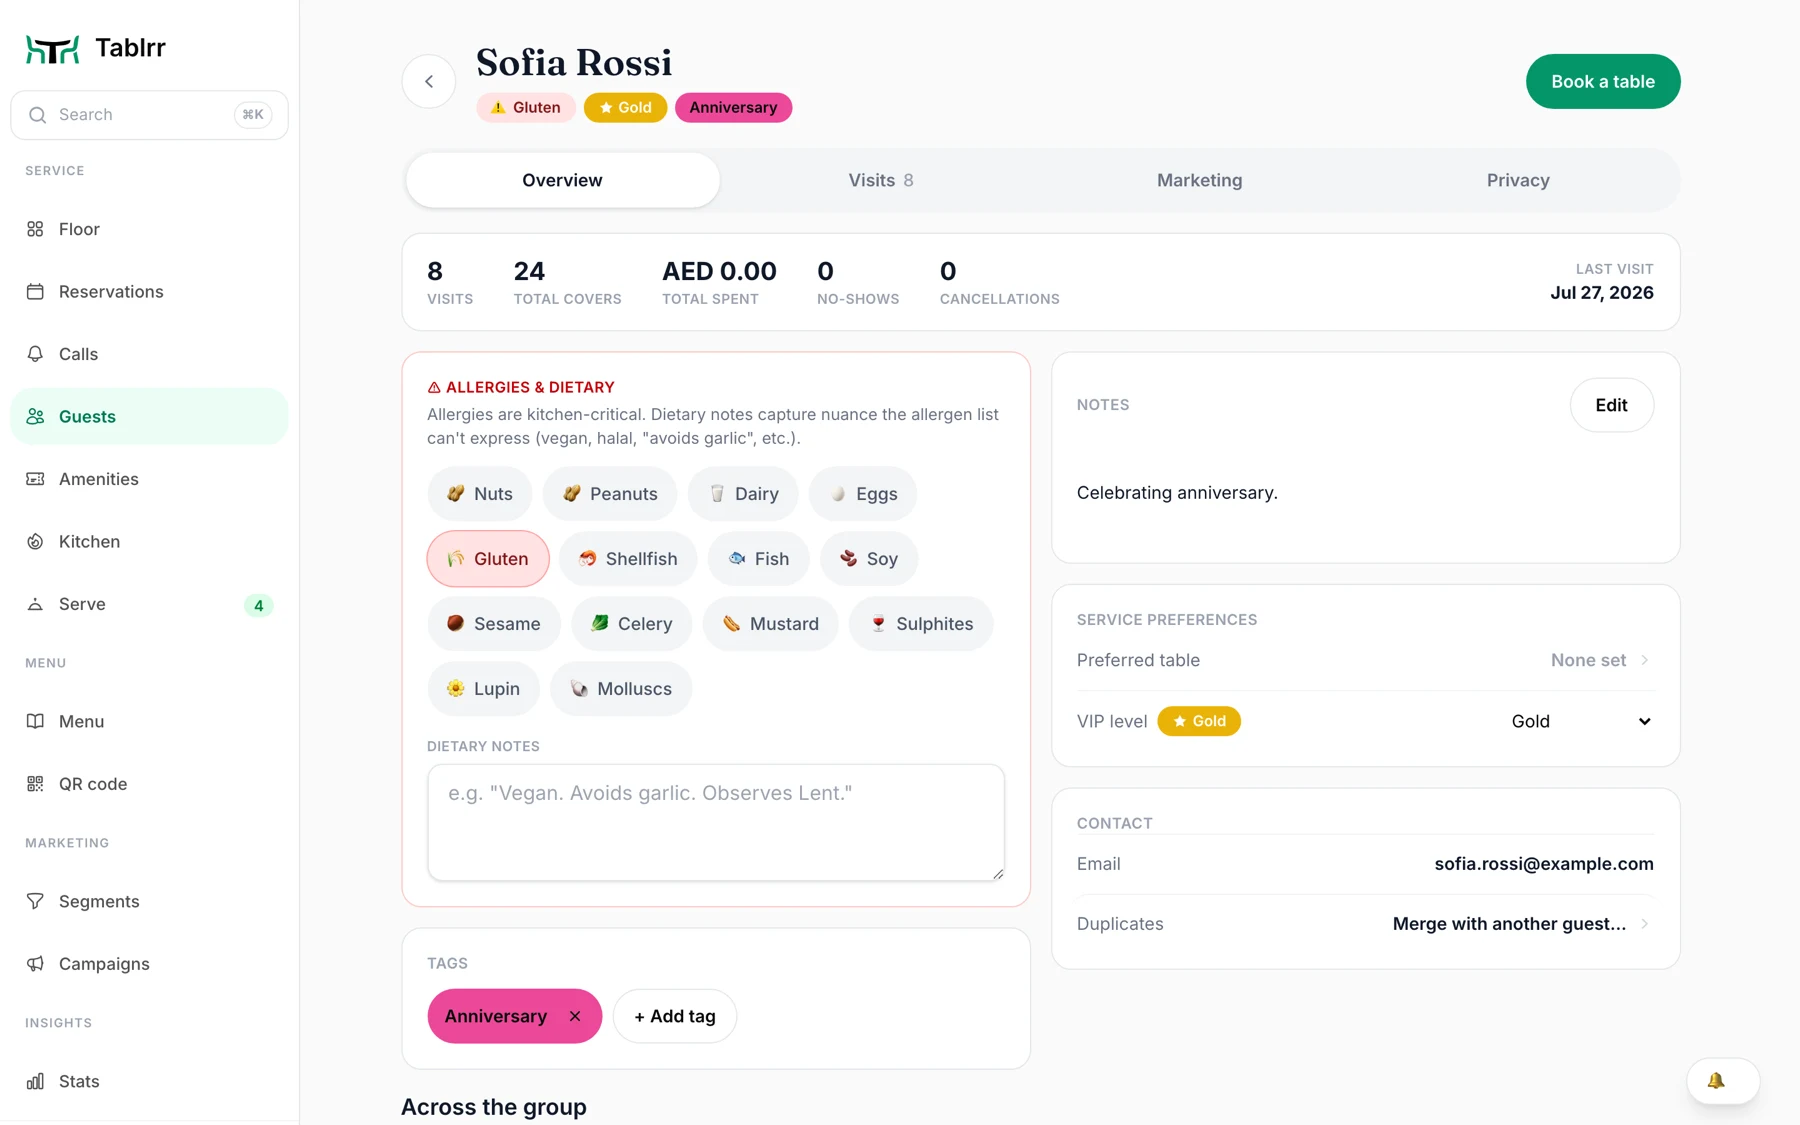1800x1125 pixels.
Task: Click the + Add tag button
Action: (x=675, y=1016)
